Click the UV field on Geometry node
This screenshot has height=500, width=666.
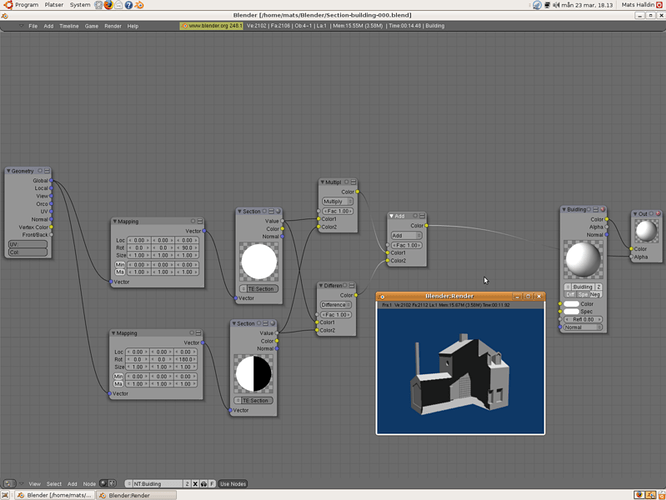pos(28,244)
